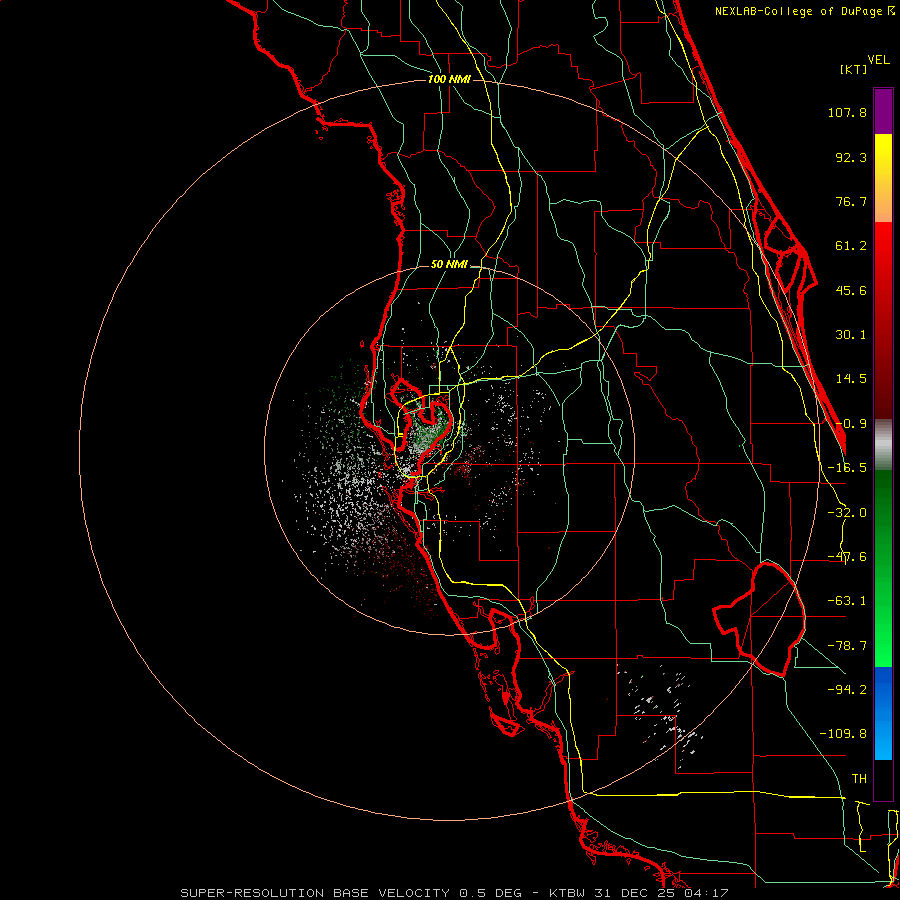900x900 pixels.
Task: Pick the red segment of the color bar
Action: (x=883, y=320)
